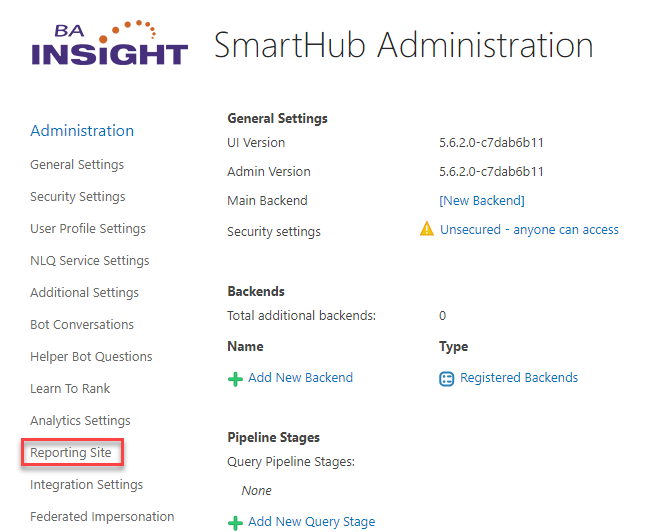Select User Profile Settings

[88, 229]
